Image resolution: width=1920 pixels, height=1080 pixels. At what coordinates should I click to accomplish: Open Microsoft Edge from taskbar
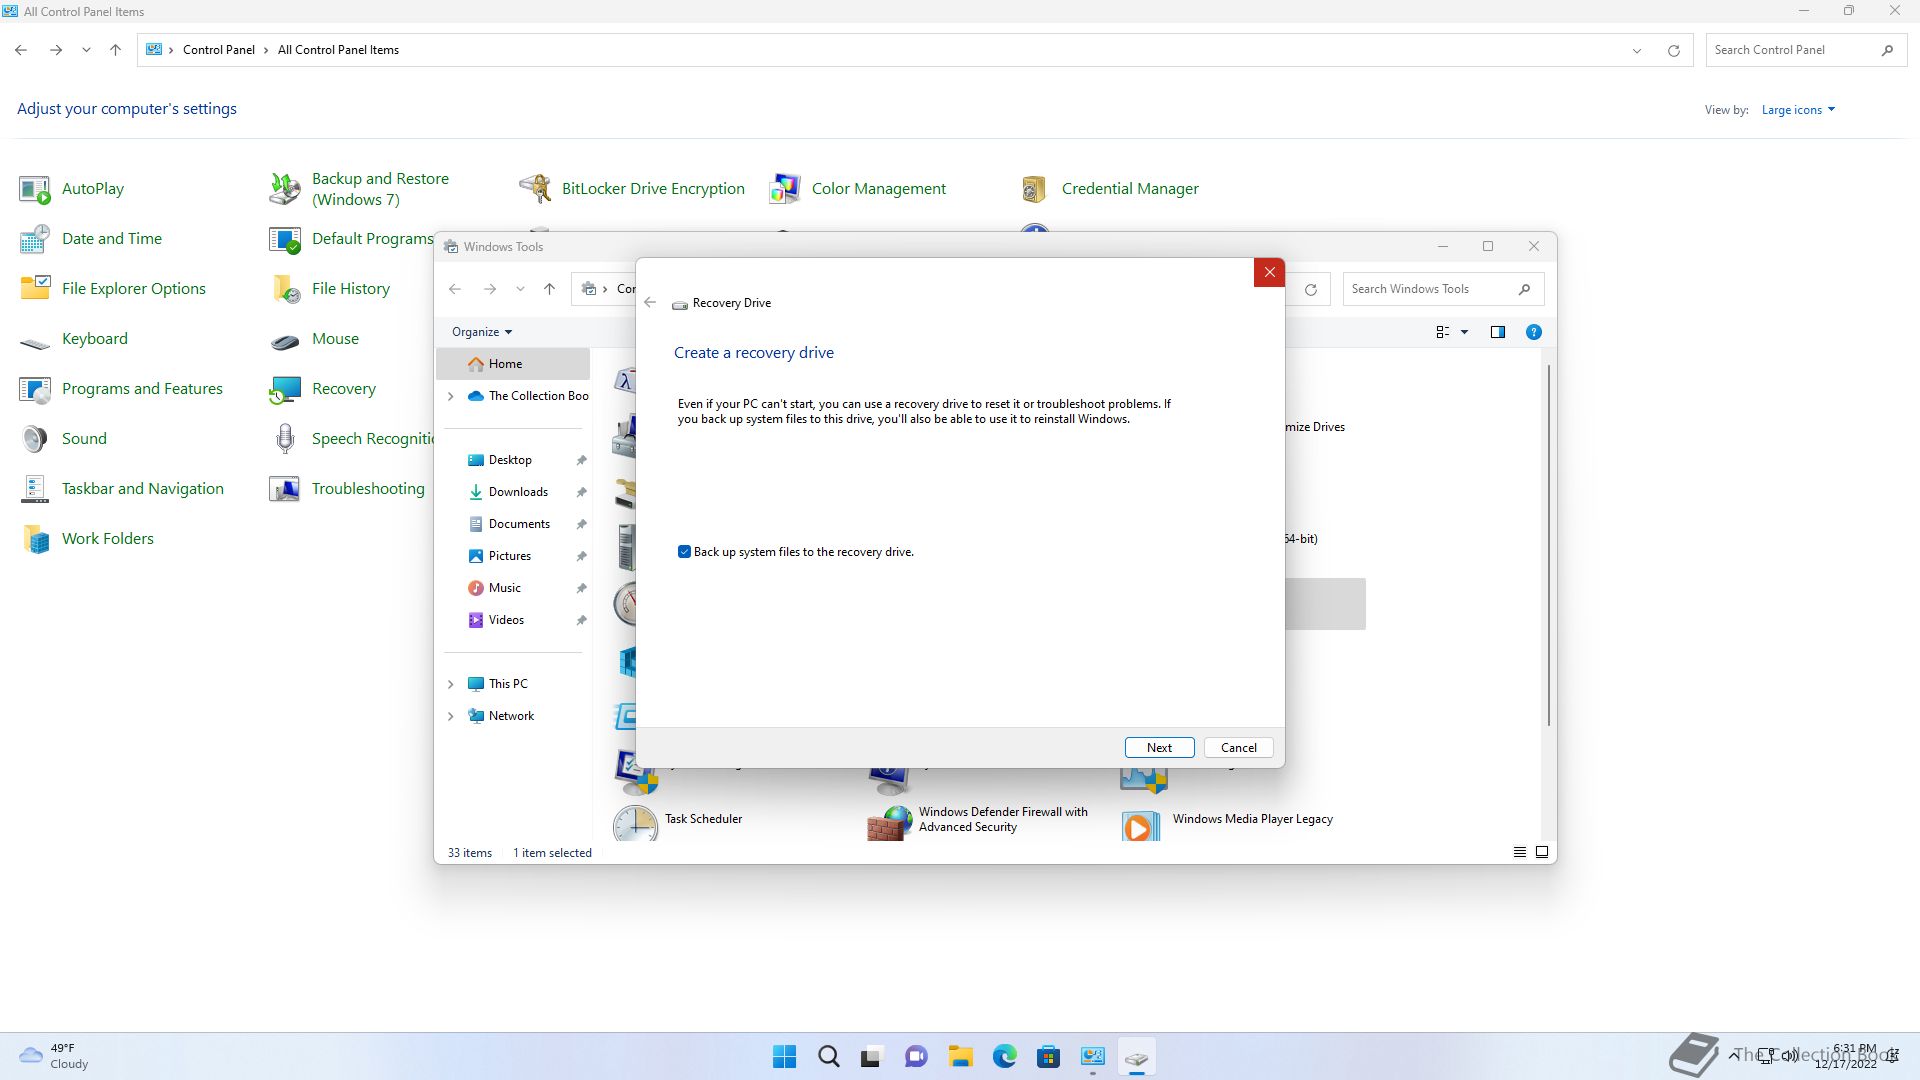coord(1004,1056)
